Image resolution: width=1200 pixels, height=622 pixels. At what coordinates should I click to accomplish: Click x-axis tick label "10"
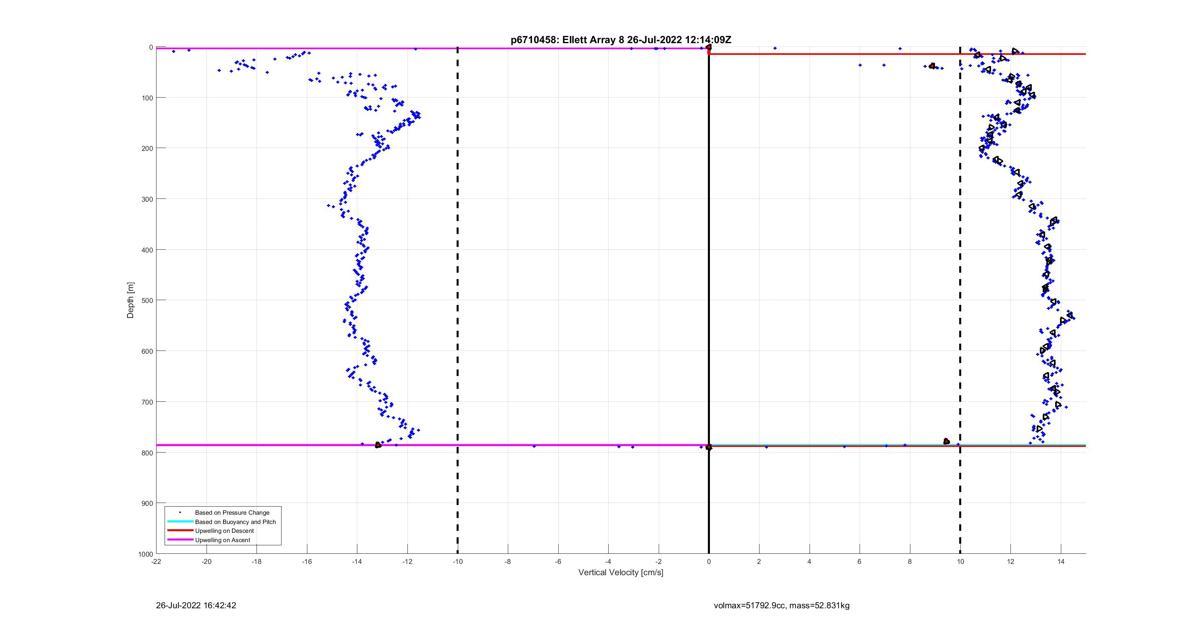coord(960,561)
